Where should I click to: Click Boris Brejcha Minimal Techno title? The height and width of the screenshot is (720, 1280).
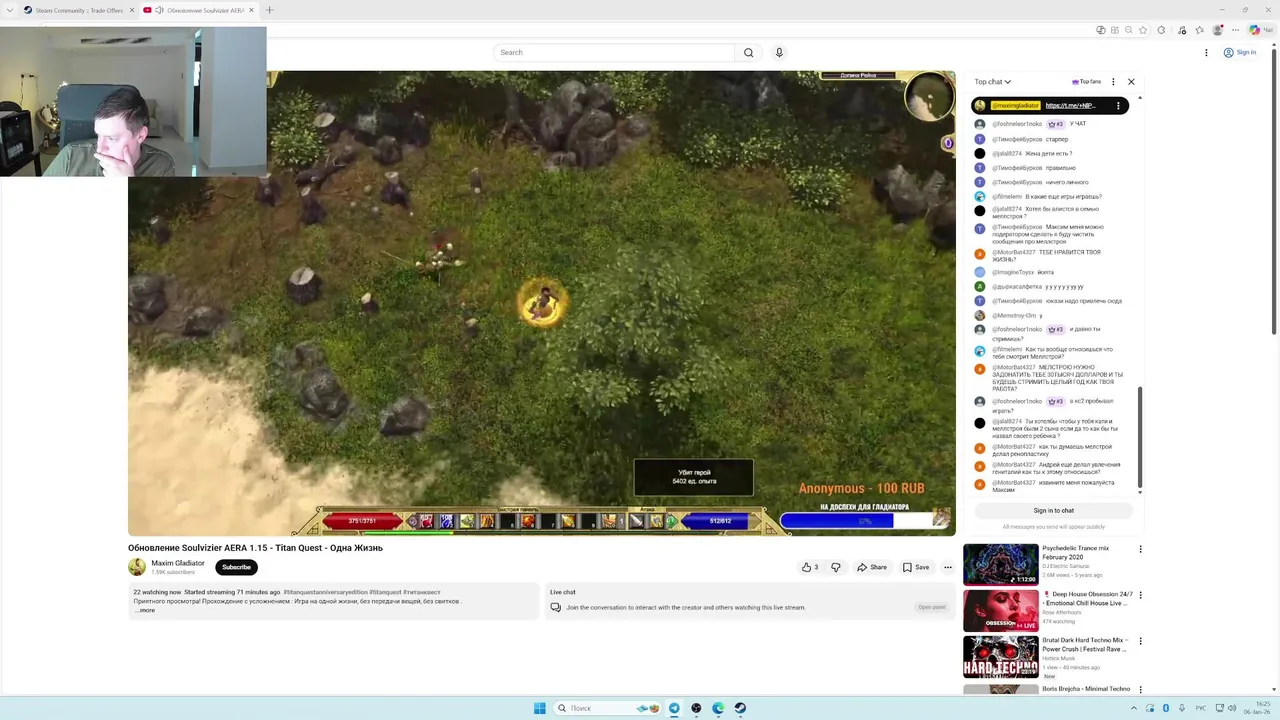(1086, 688)
